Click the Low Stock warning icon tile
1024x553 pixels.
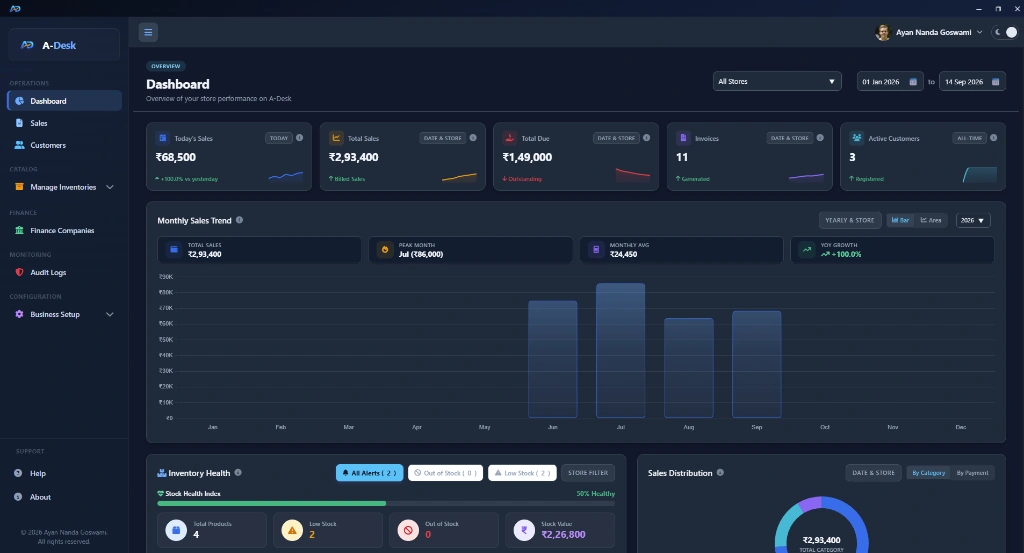[292, 529]
